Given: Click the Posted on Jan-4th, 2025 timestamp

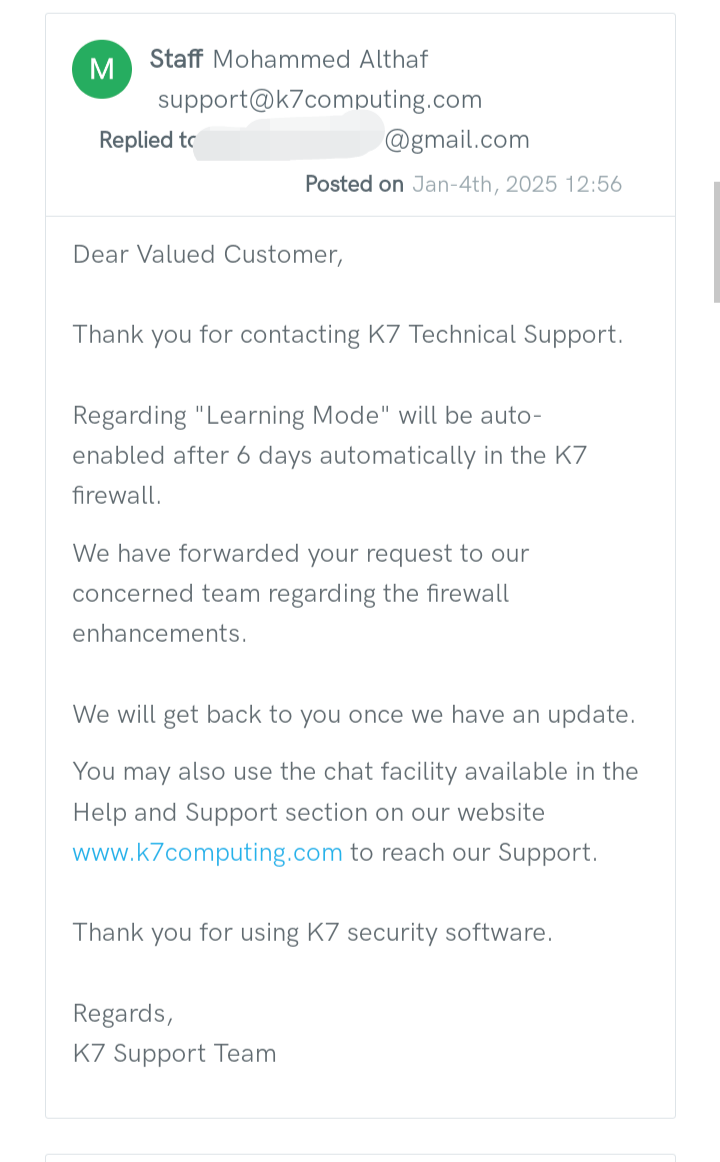Looking at the screenshot, I should [x=464, y=184].
